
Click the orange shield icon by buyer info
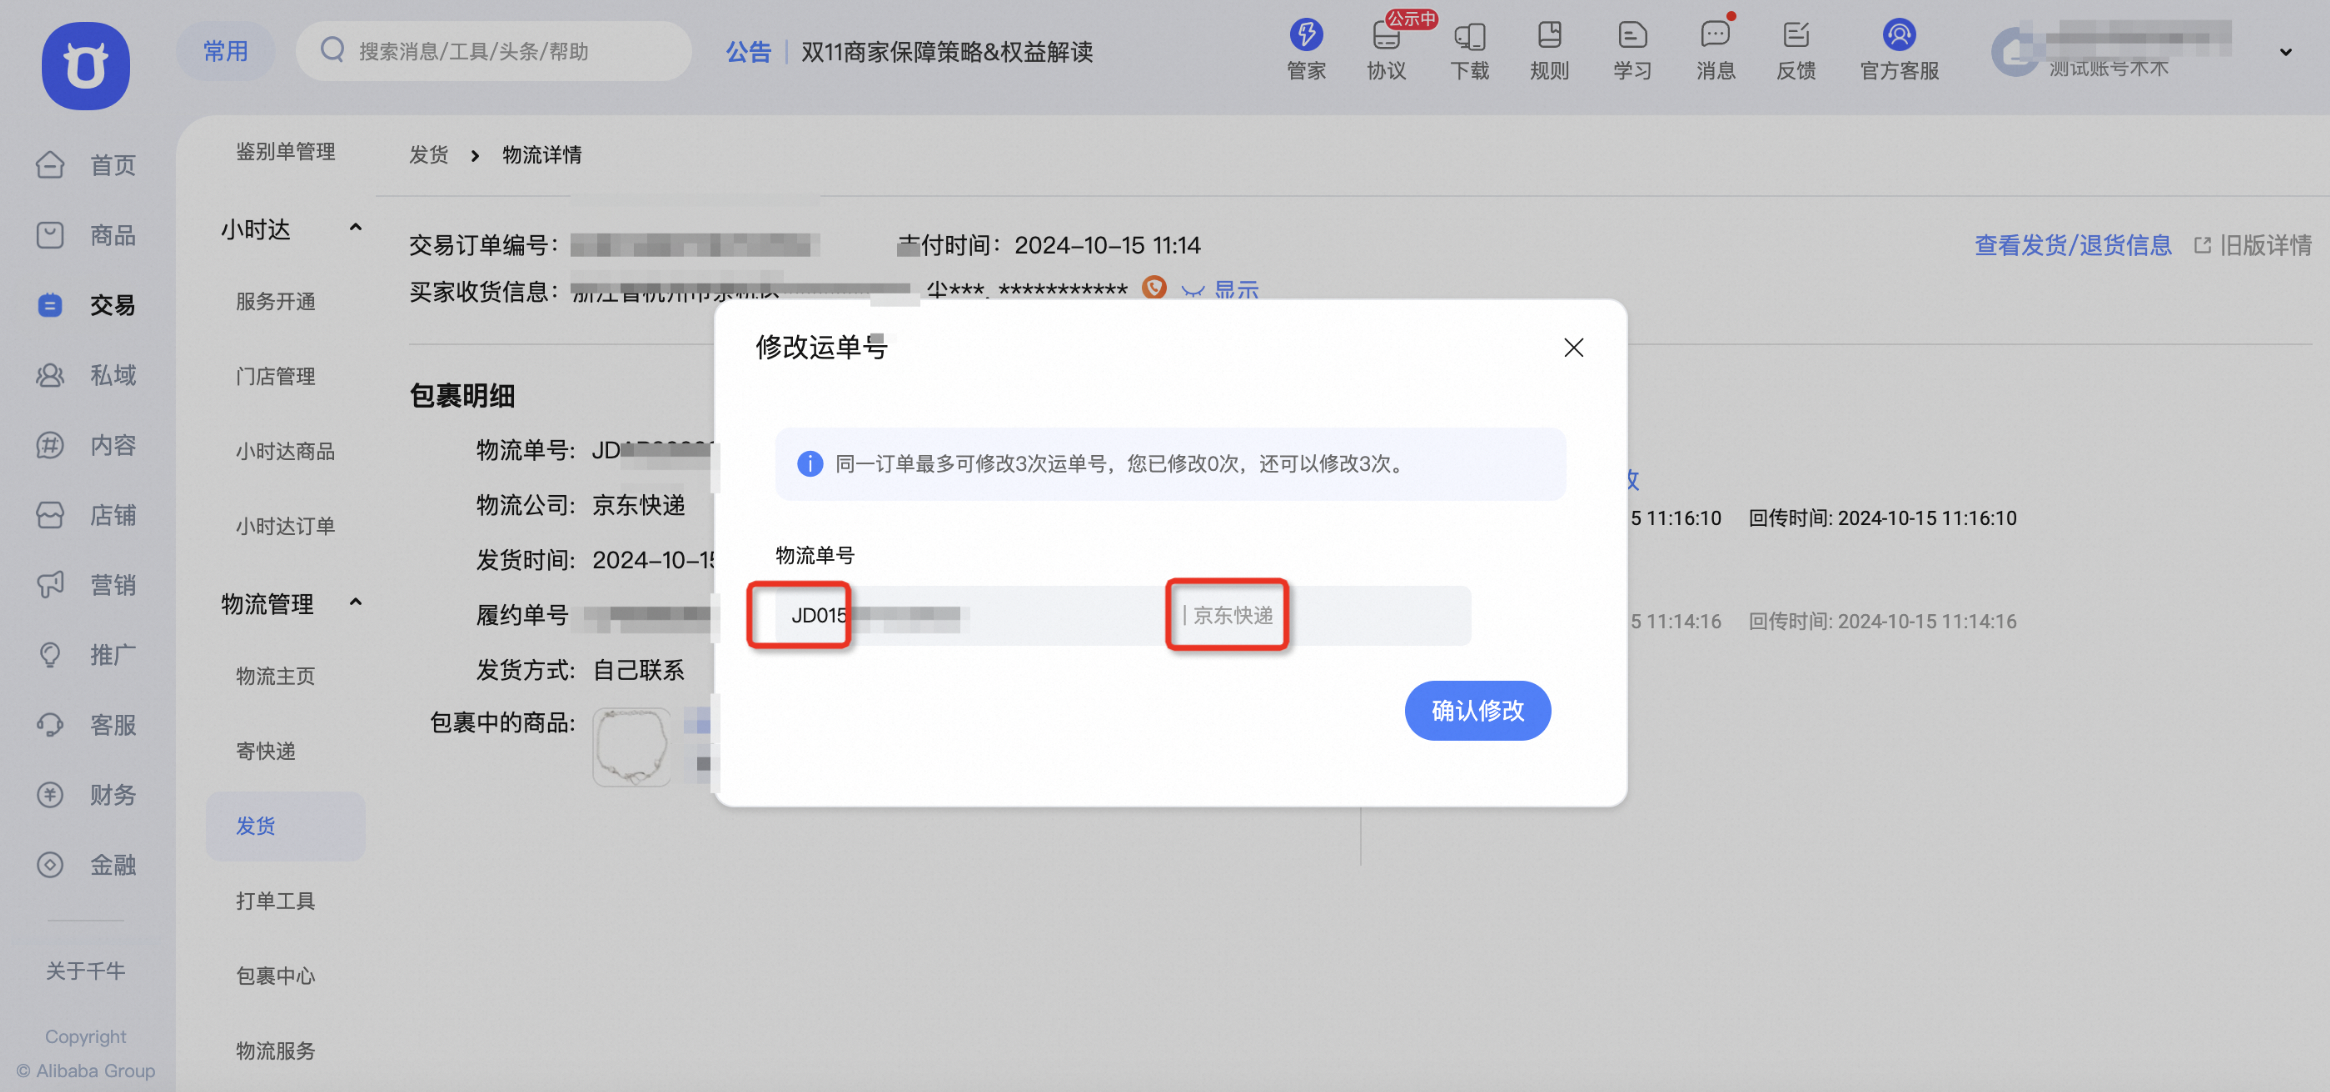tap(1154, 288)
